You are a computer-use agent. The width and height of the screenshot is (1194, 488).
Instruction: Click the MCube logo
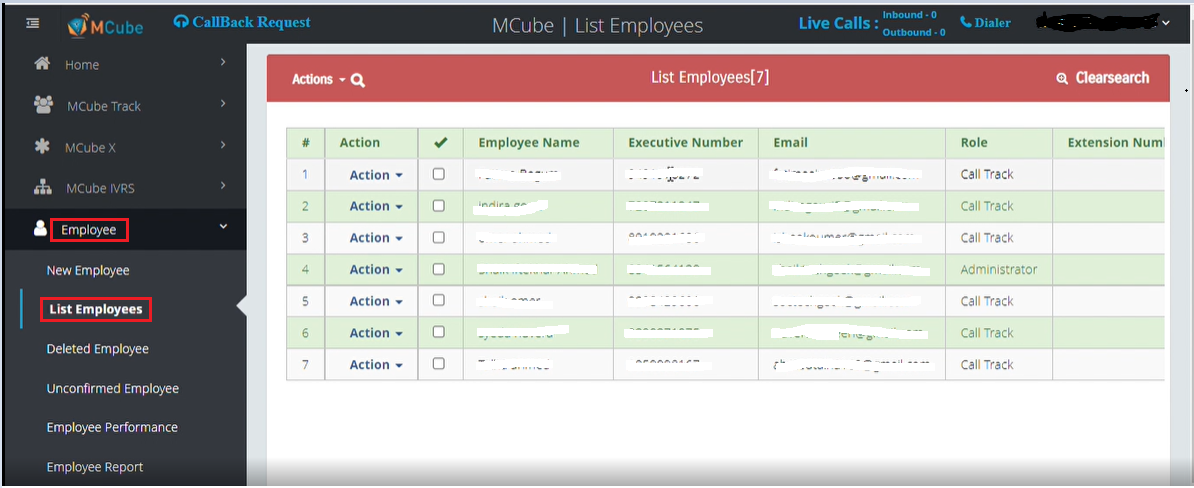coord(106,26)
